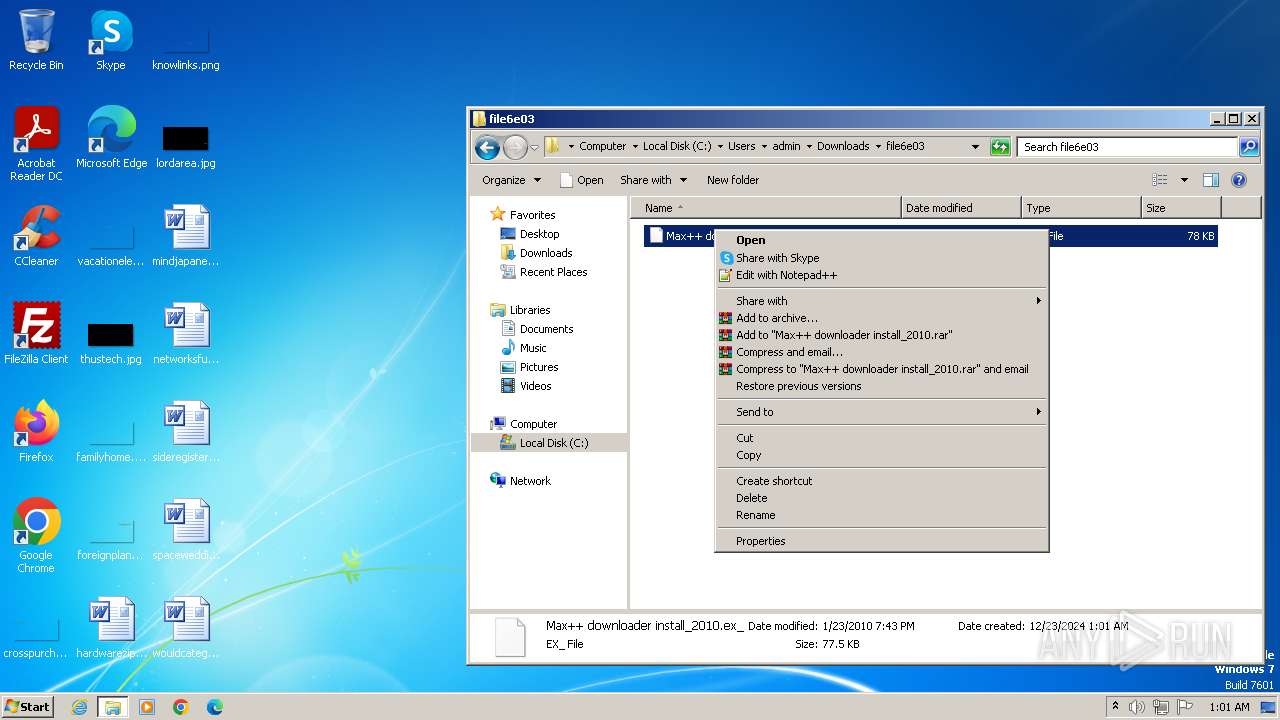Open Google Chrome desktop shortcut
This screenshot has height=720, width=1280.
[x=36, y=535]
